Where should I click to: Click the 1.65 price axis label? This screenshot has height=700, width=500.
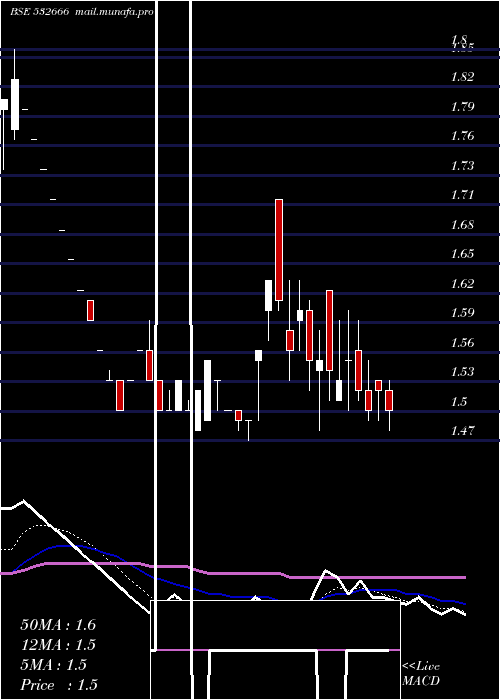(x=462, y=254)
